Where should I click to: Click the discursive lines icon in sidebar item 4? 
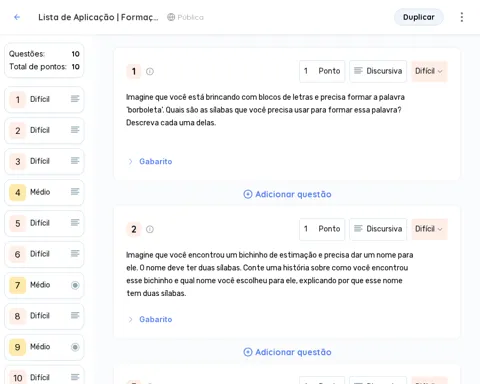[x=75, y=192]
